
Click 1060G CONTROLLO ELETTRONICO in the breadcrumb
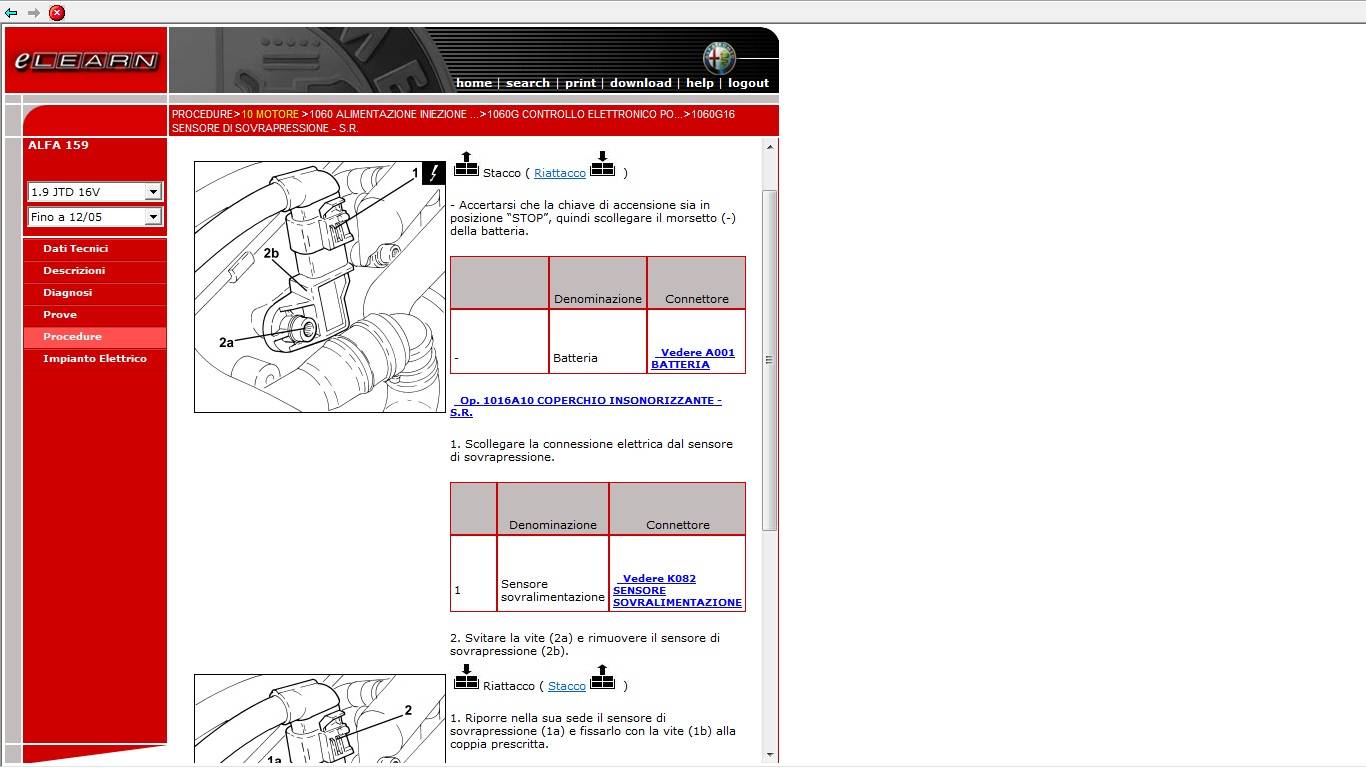pyautogui.click(x=585, y=115)
